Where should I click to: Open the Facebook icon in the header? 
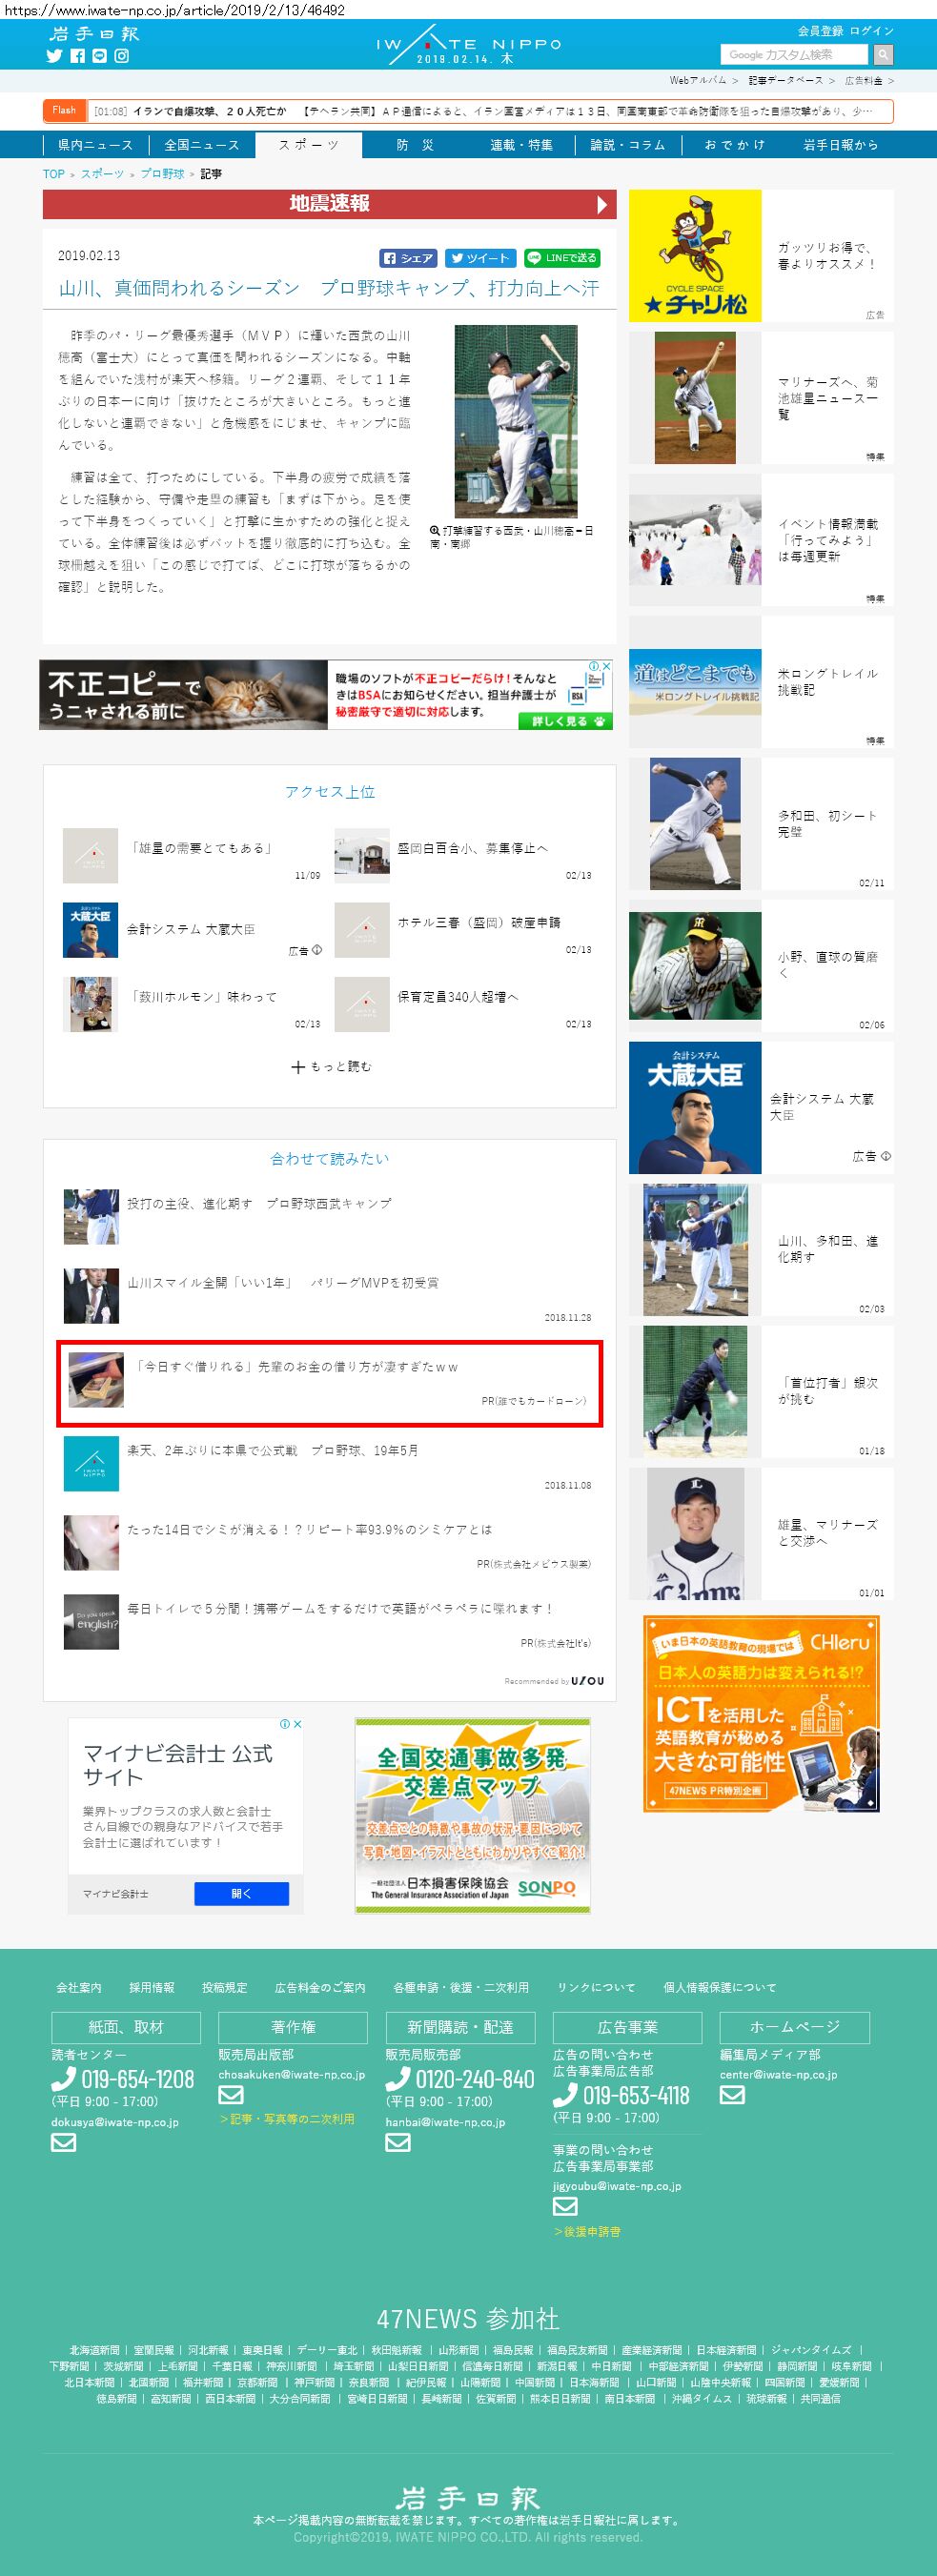(77, 56)
